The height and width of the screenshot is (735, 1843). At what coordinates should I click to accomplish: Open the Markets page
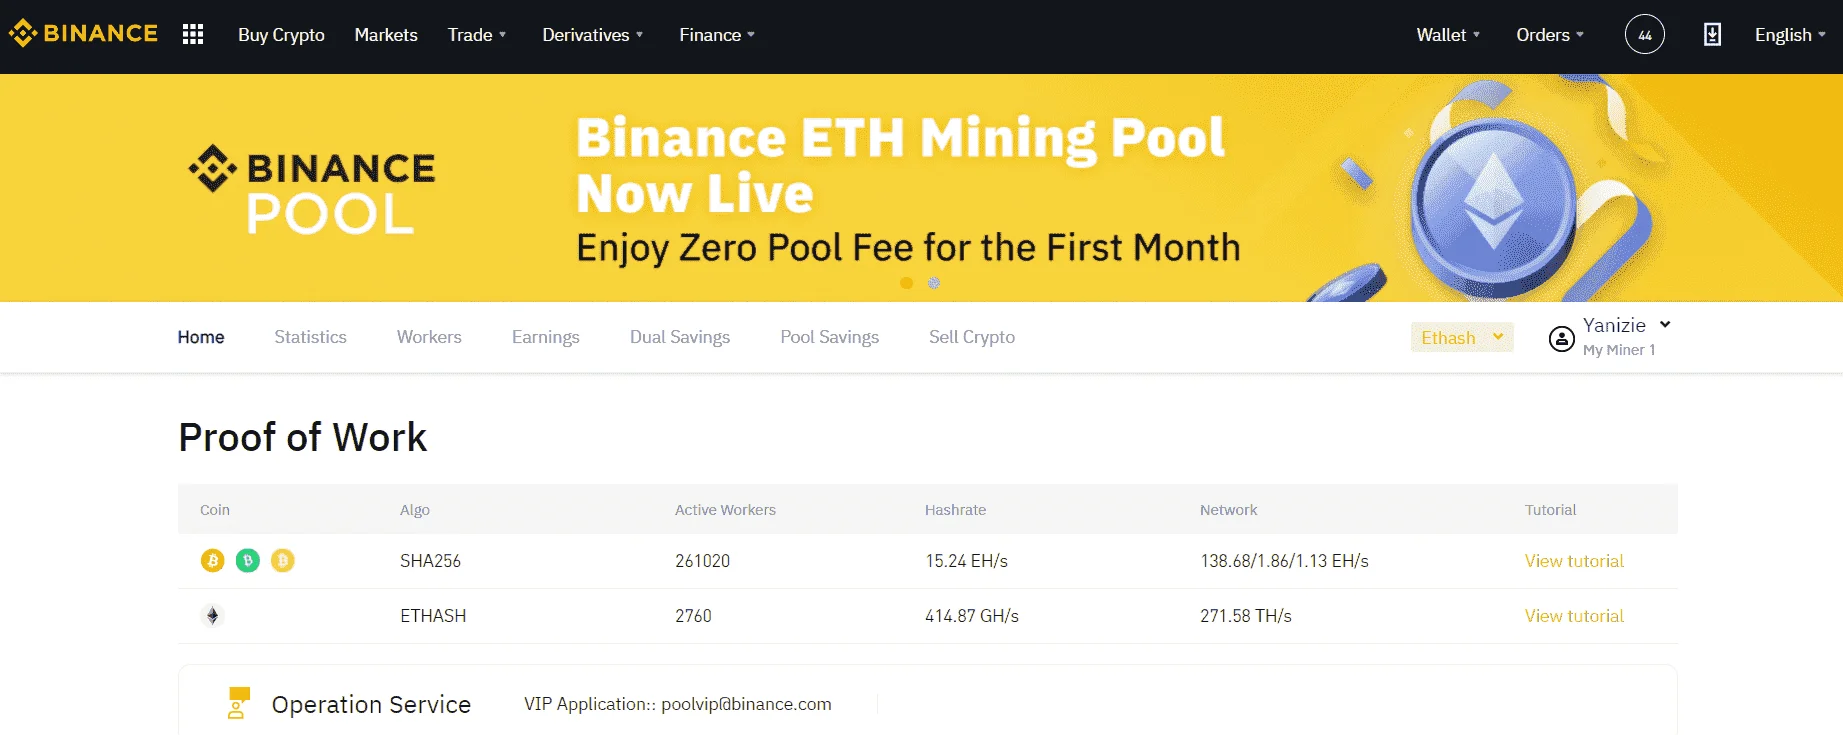[x=386, y=35]
